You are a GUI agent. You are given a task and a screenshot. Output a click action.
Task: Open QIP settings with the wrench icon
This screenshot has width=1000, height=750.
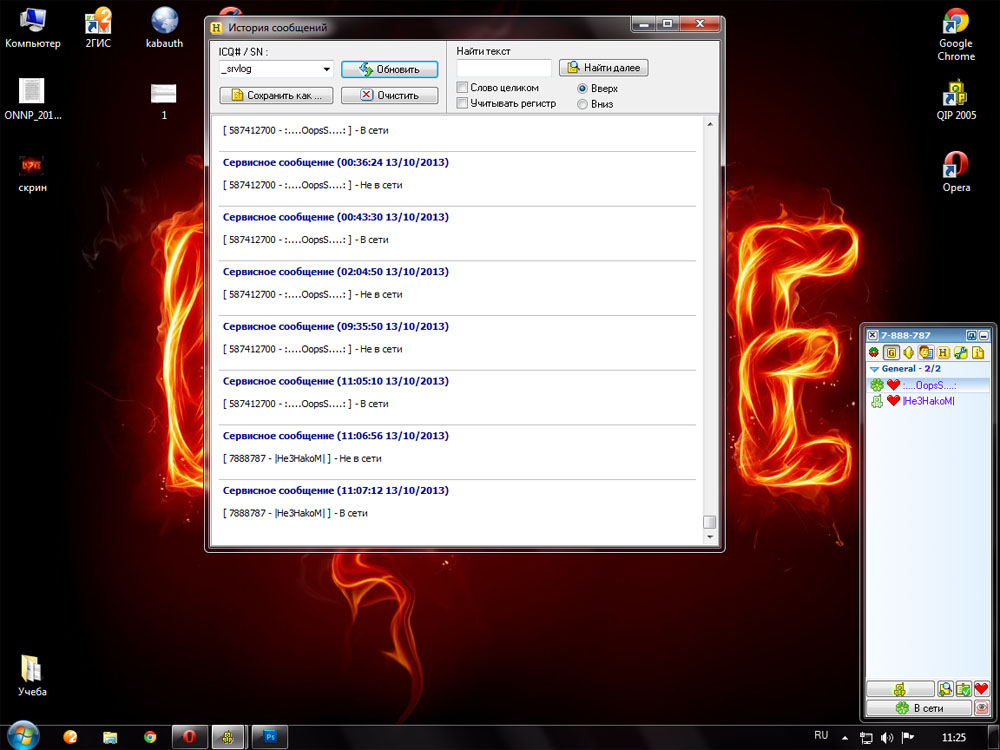[960, 352]
